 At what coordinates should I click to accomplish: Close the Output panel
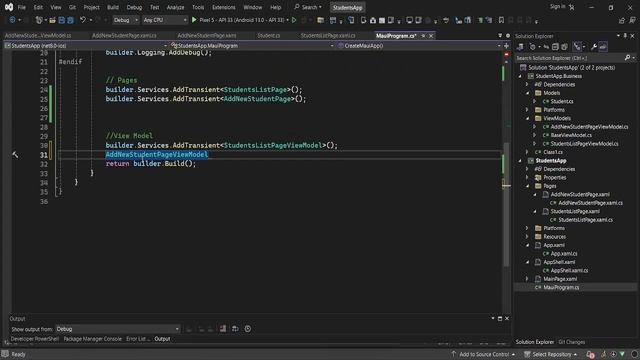[507, 318]
